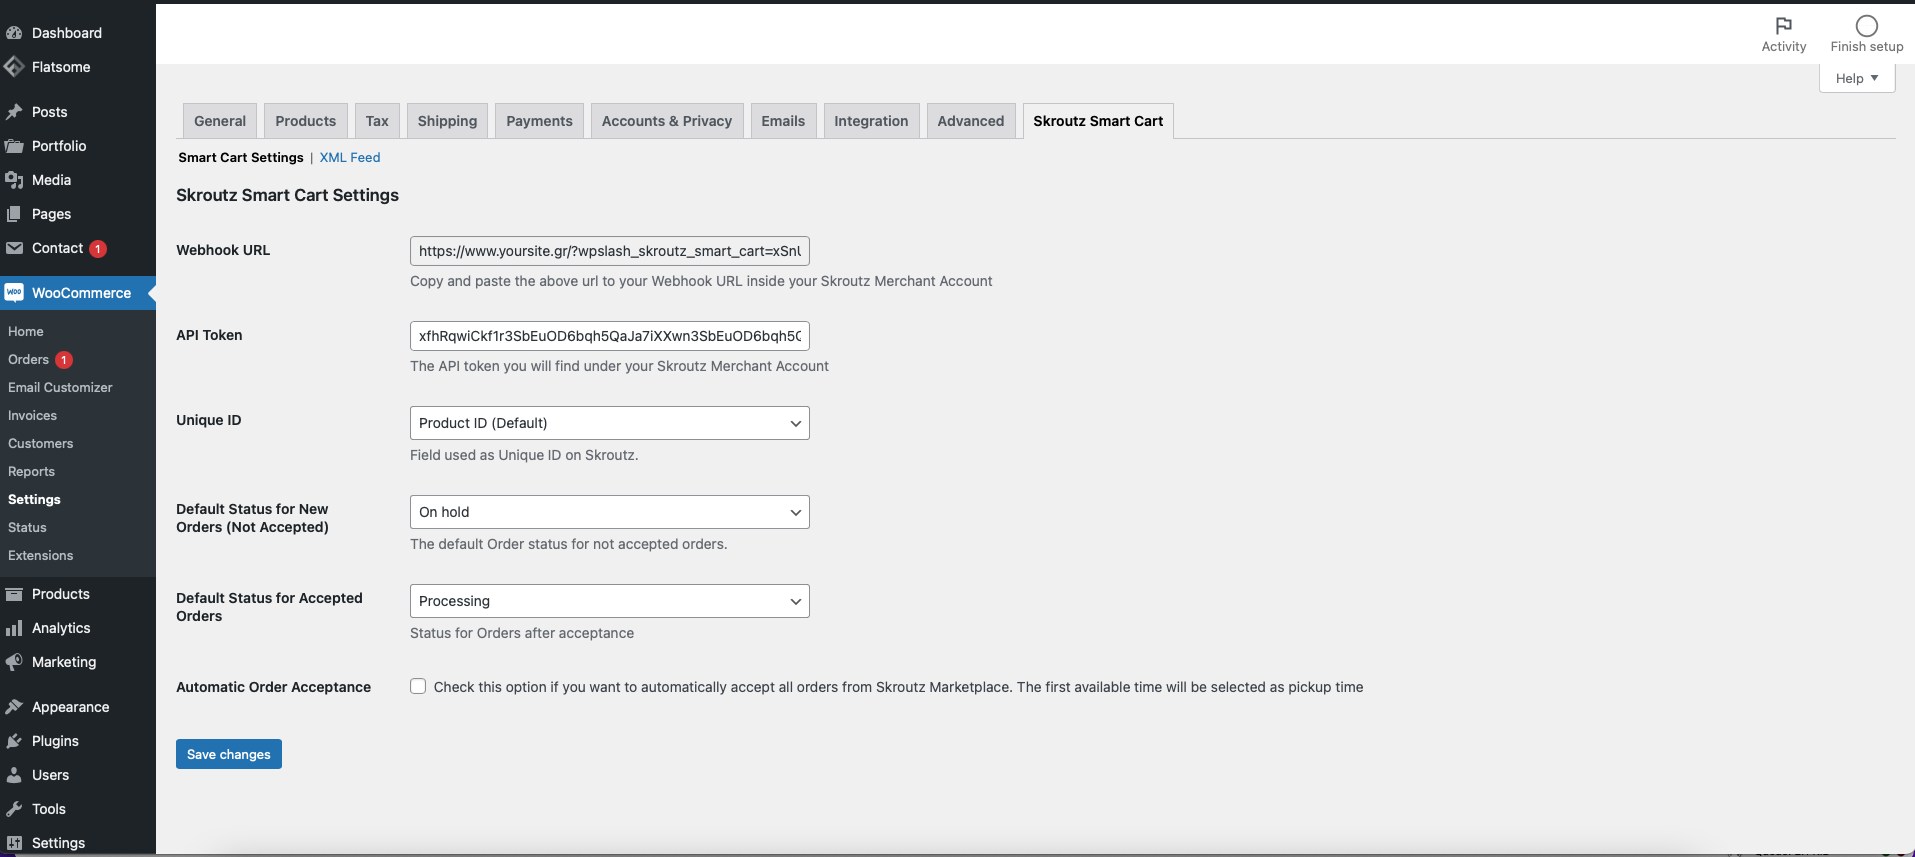The image size is (1915, 857).
Task: Open Default Status for Accepted Orders dropdown
Action: click(610, 601)
